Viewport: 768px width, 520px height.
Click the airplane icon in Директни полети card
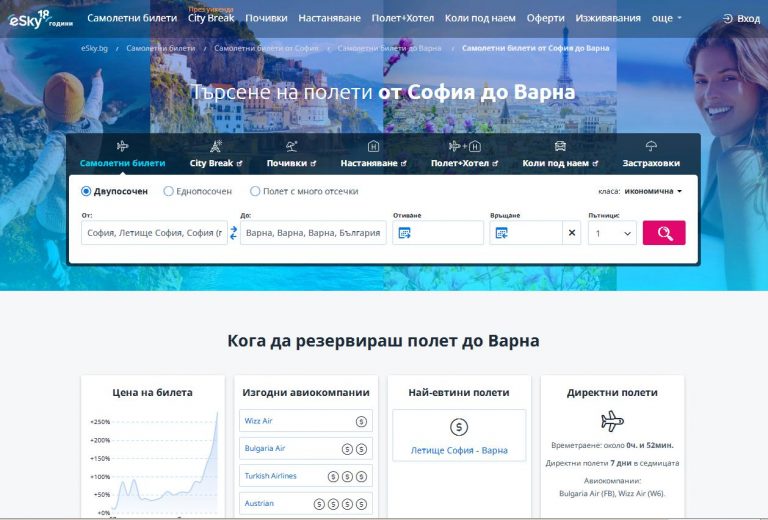pyautogui.click(x=612, y=420)
